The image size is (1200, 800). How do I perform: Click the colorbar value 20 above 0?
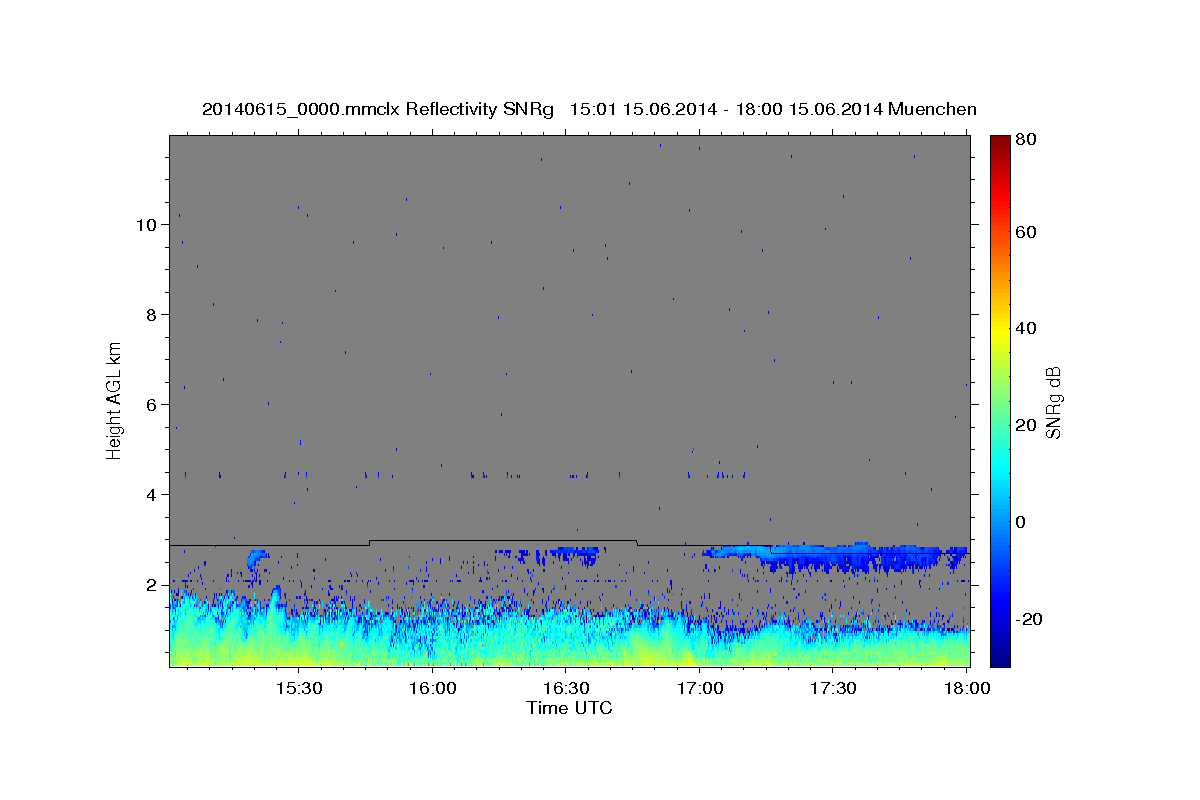pos(1026,425)
